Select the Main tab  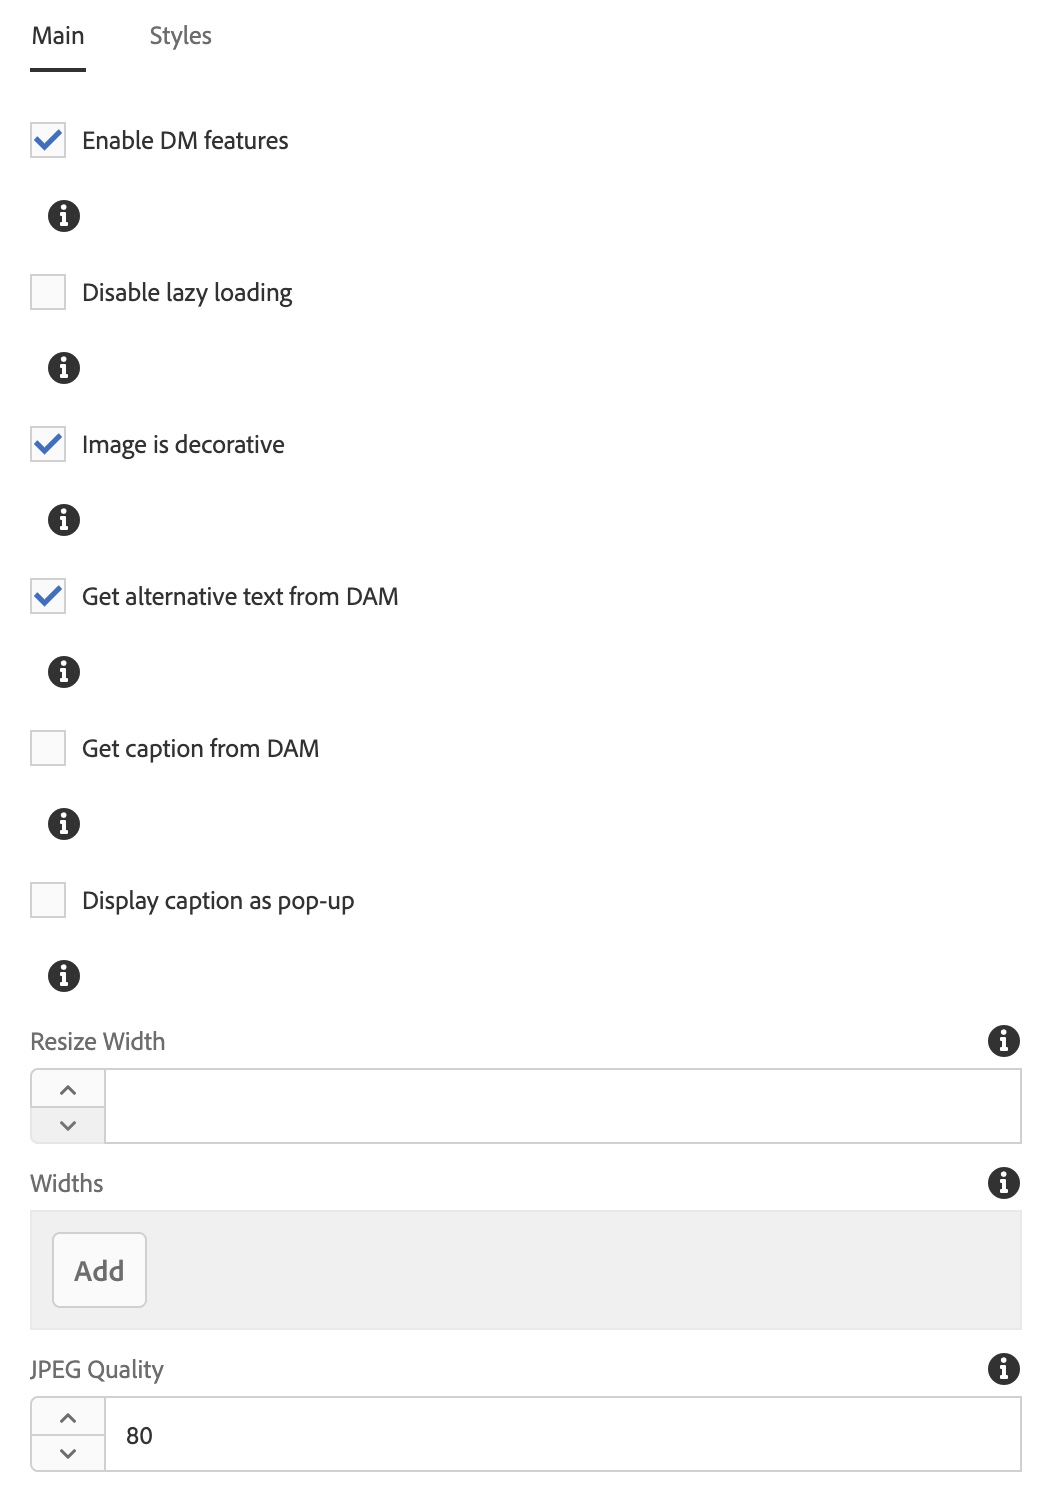pos(58,35)
